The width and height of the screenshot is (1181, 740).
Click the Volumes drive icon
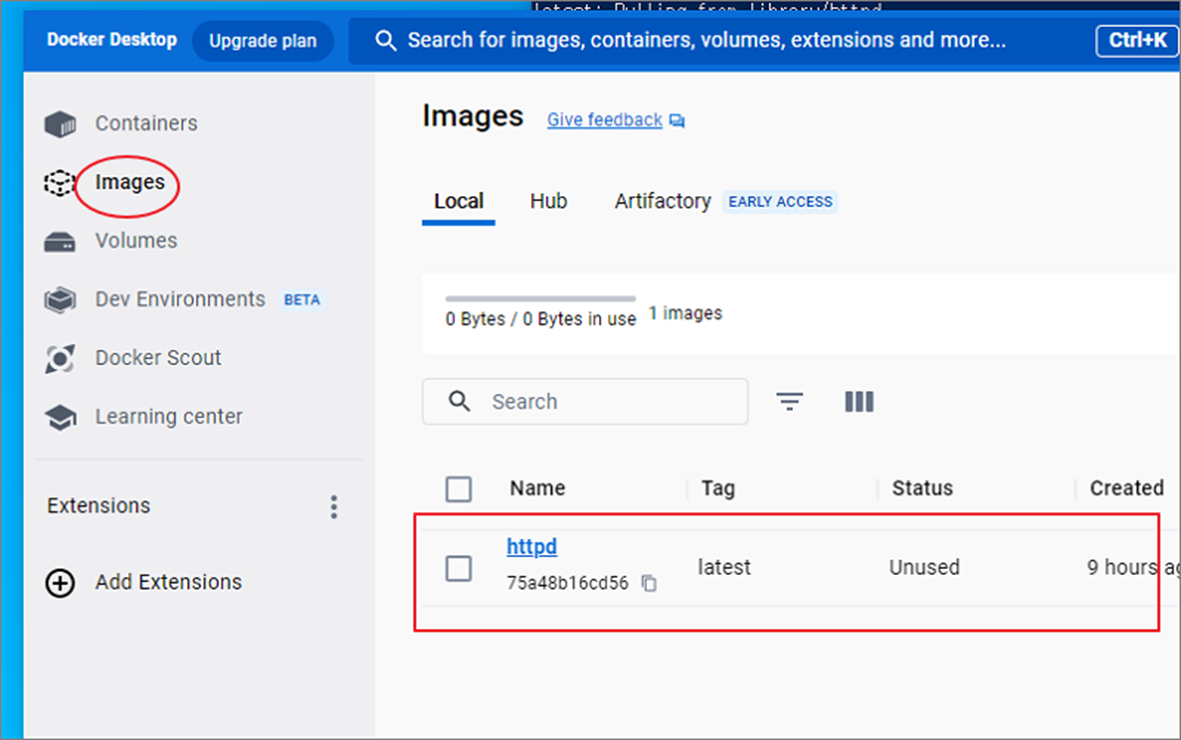(x=60, y=242)
